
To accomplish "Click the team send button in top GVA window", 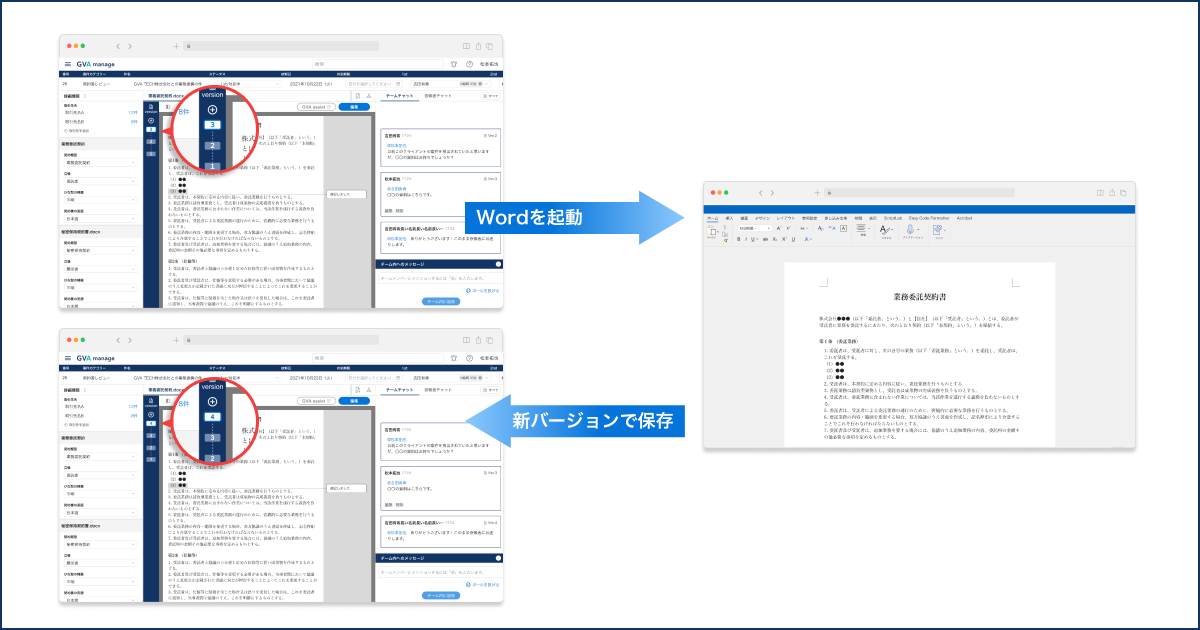I will point(440,300).
